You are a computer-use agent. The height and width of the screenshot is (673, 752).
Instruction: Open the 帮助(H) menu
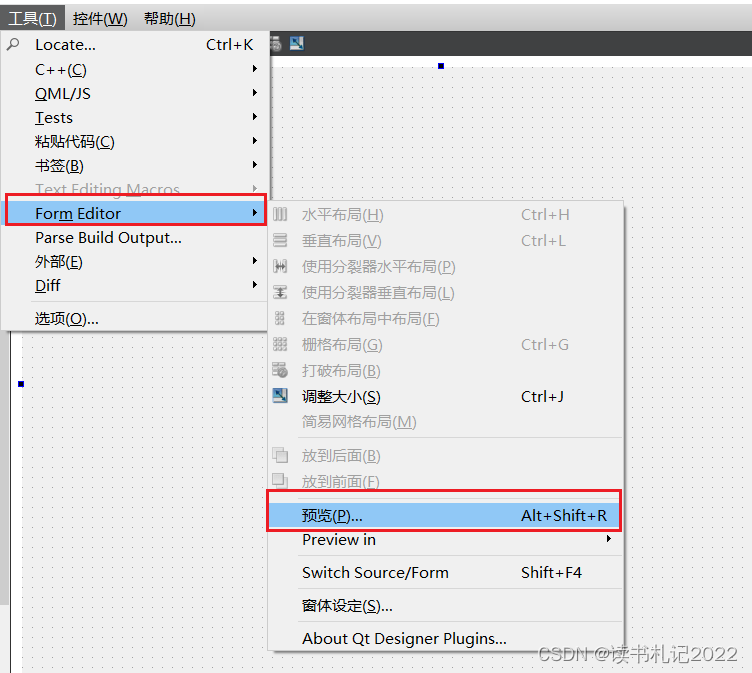coord(170,19)
